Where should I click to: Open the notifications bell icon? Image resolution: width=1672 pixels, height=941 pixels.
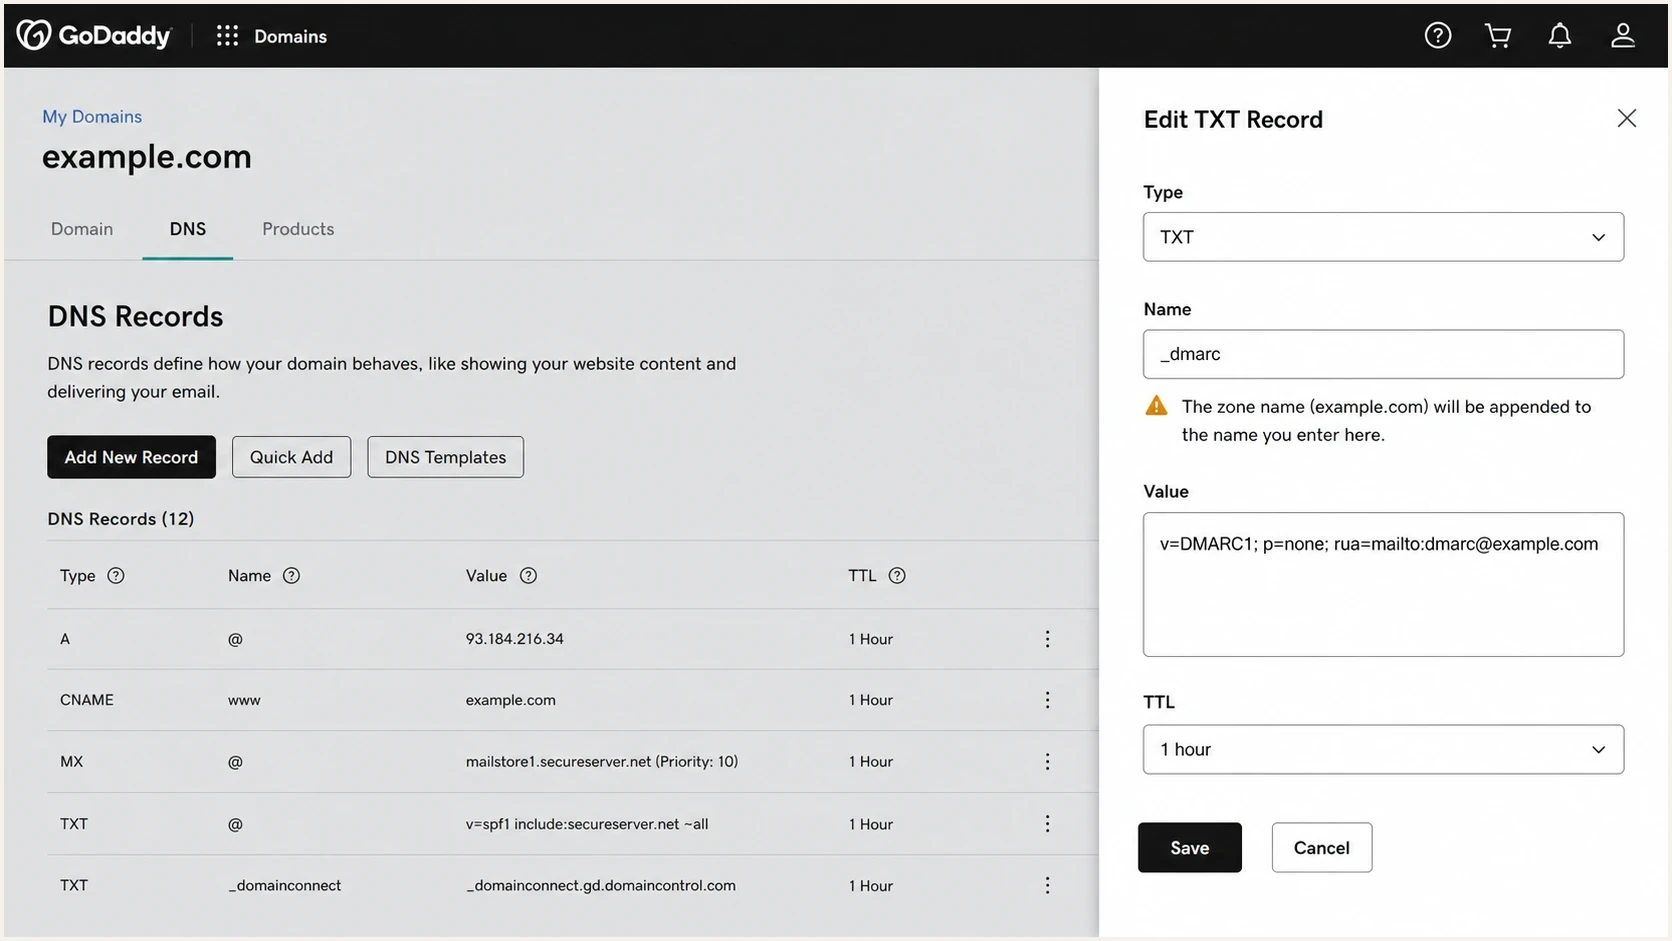coord(1560,36)
